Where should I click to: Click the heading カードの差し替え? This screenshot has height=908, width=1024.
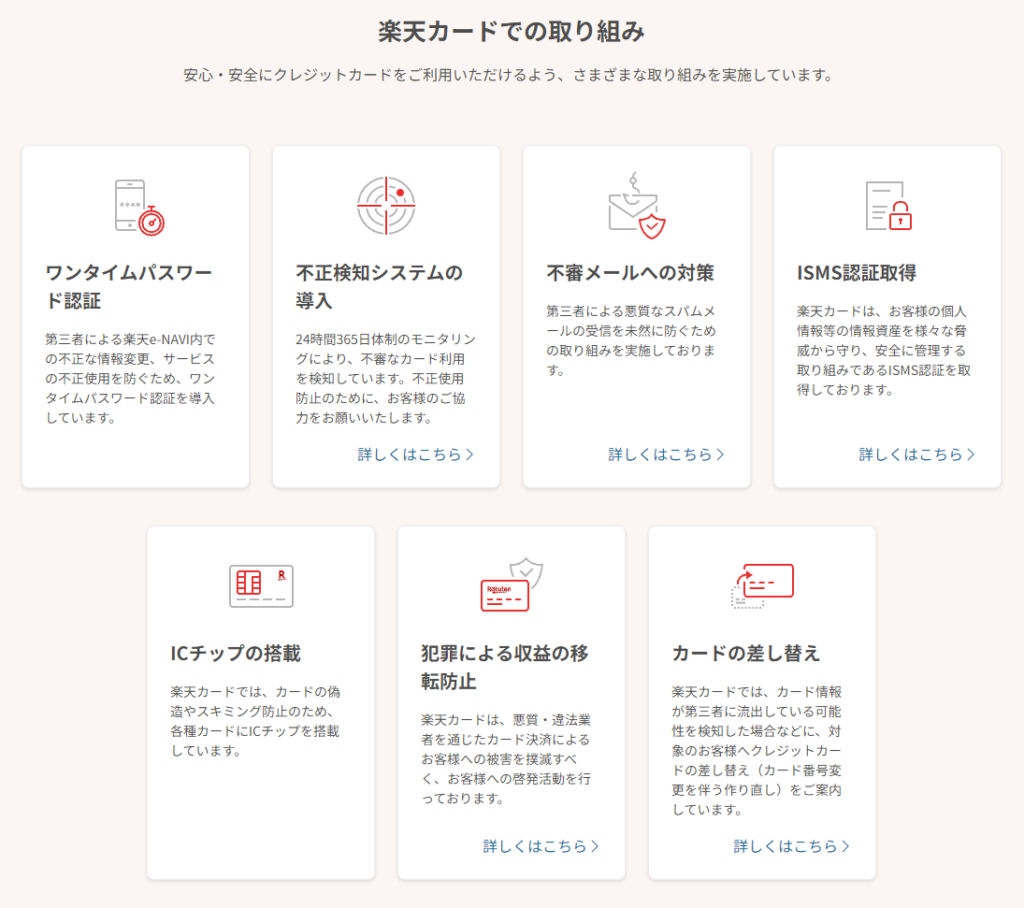click(746, 653)
